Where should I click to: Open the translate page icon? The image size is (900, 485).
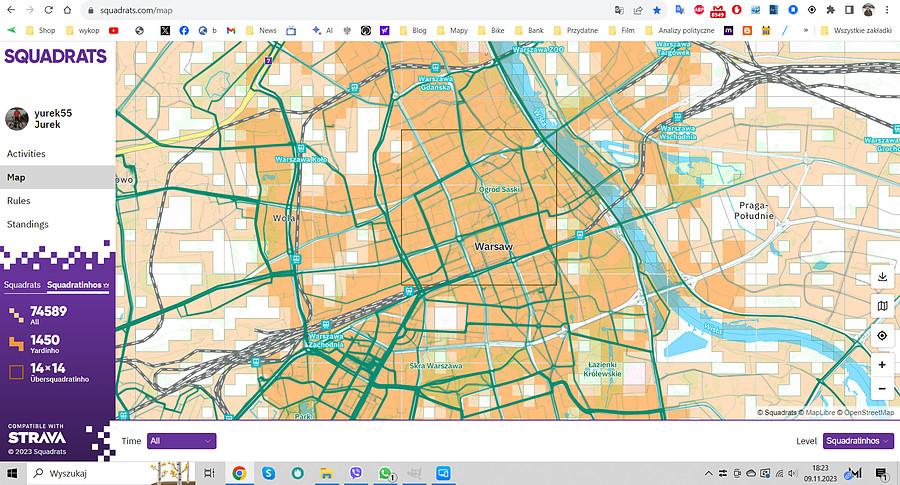tap(619, 10)
